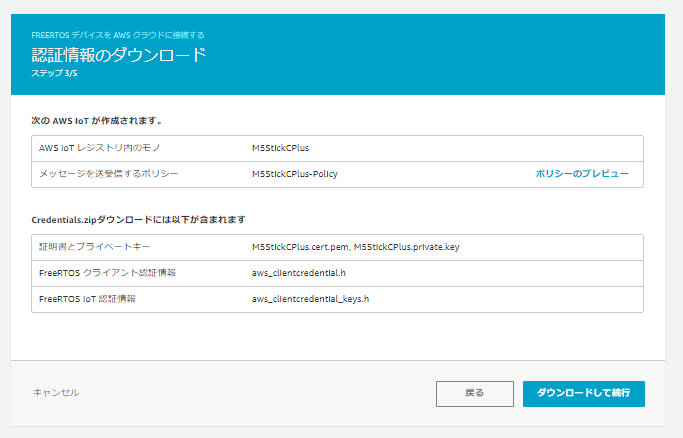683x438 pixels.
Task: Click the FREERTOS デバイスを AWS クラウドに接続する breadcrumb
Action: pyautogui.click(x=118, y=35)
